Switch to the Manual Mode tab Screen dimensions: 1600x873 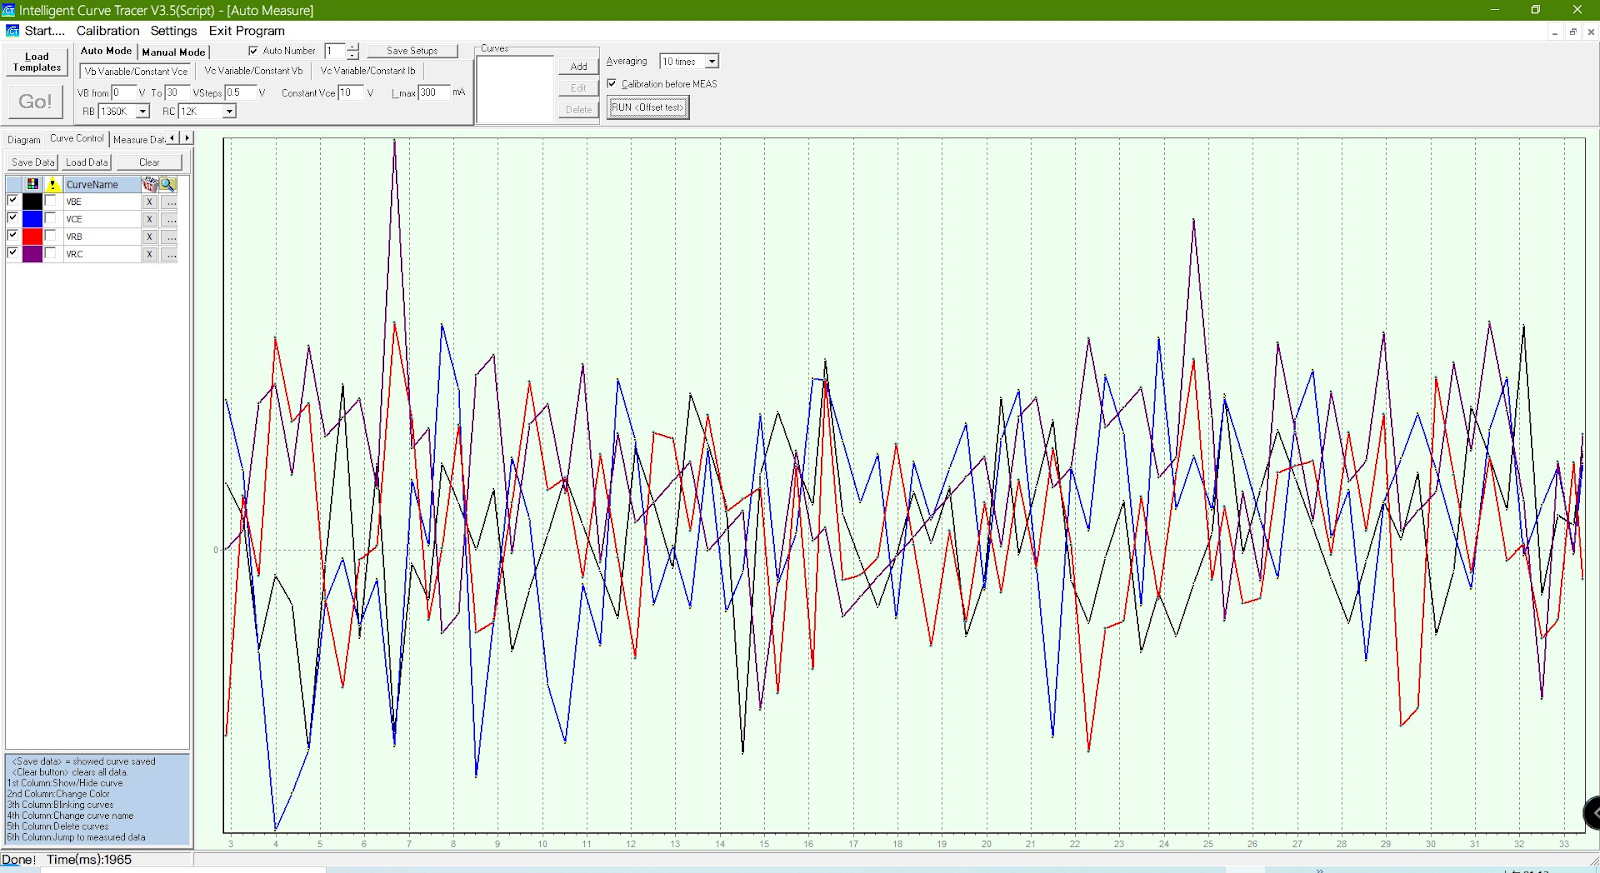click(x=173, y=52)
